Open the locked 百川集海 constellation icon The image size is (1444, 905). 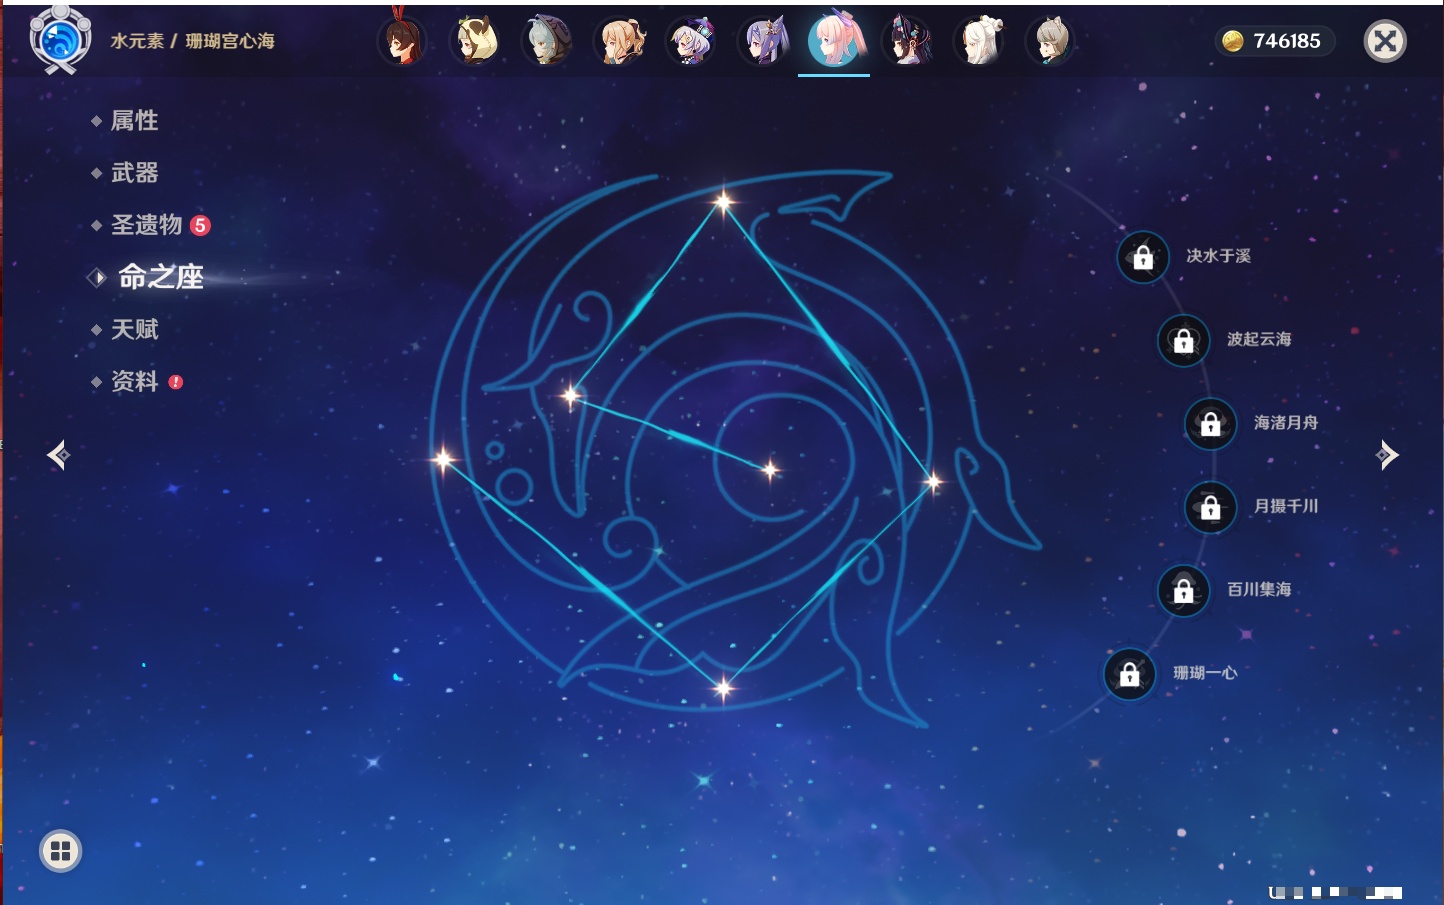point(1184,591)
